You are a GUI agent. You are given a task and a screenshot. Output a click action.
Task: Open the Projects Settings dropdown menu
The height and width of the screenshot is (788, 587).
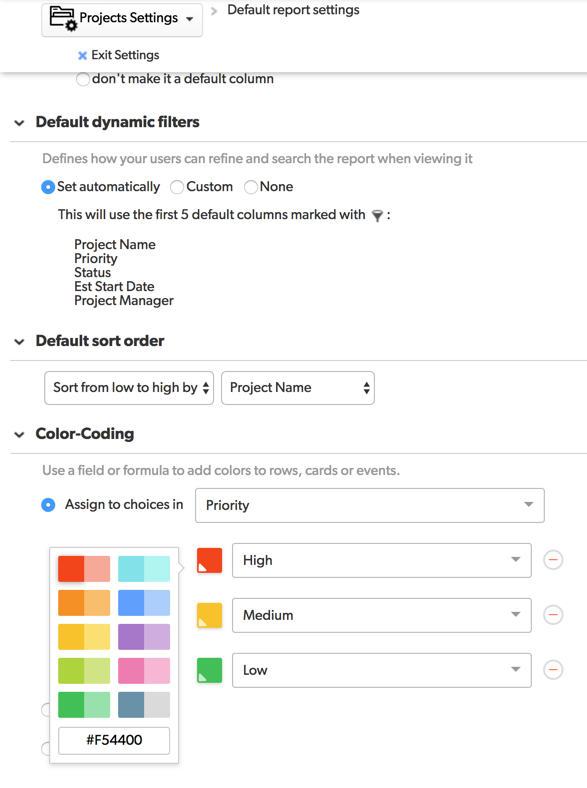pos(122,19)
